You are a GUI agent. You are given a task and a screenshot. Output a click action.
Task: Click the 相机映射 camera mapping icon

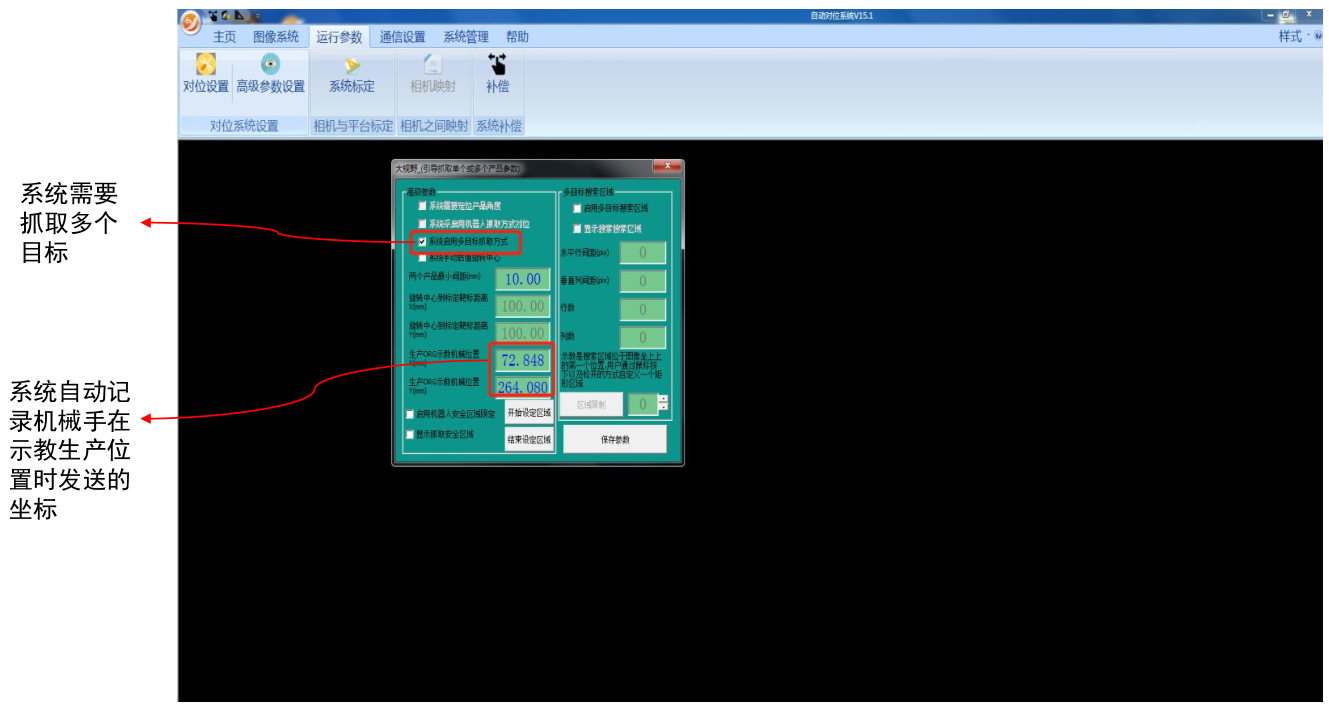pyautogui.click(x=432, y=75)
